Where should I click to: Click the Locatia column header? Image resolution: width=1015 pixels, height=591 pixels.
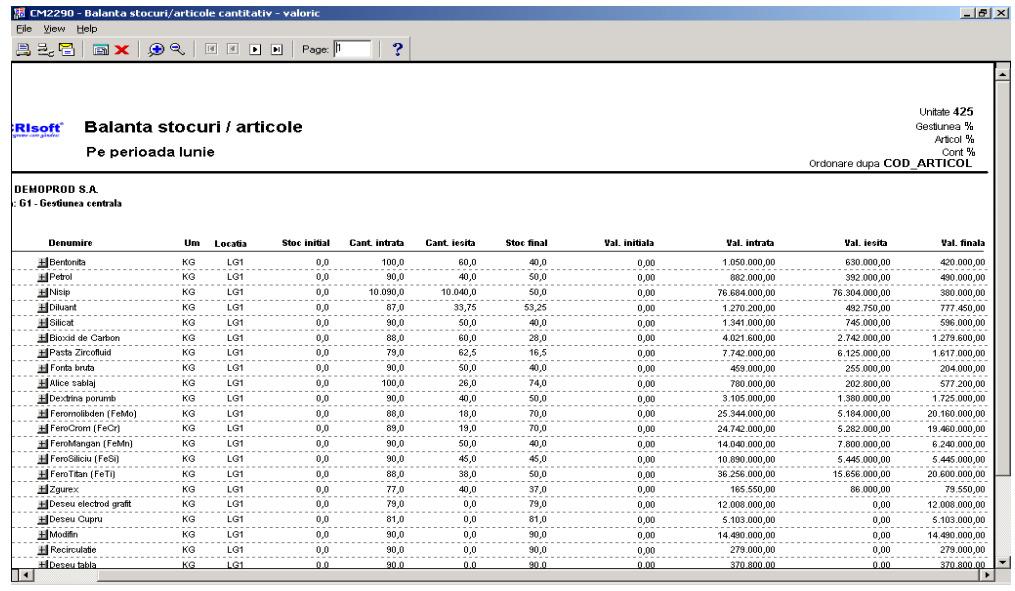coord(230,243)
